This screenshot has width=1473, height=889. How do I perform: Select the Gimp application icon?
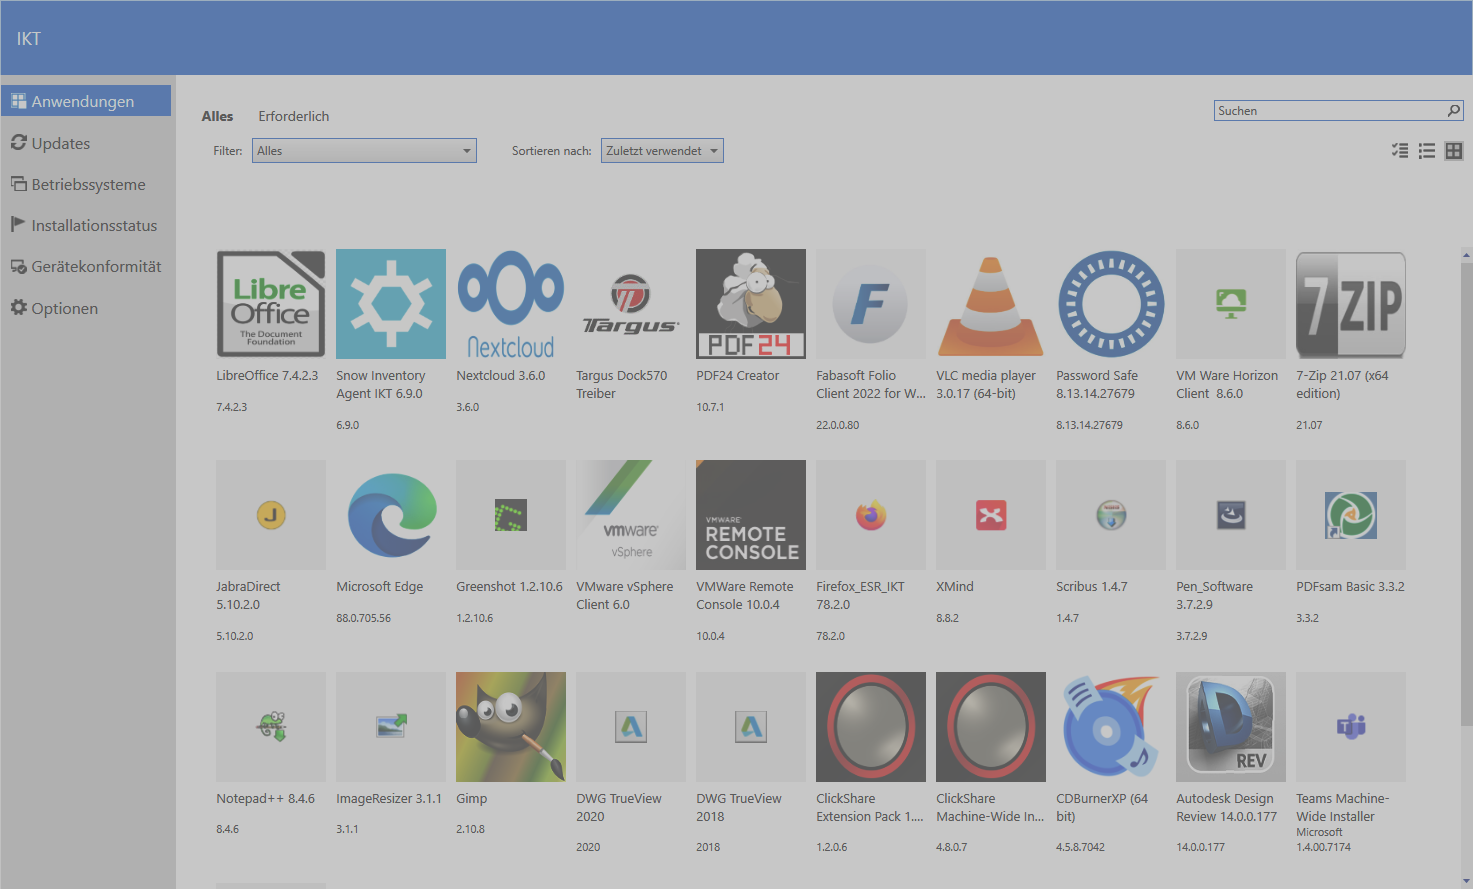(511, 727)
